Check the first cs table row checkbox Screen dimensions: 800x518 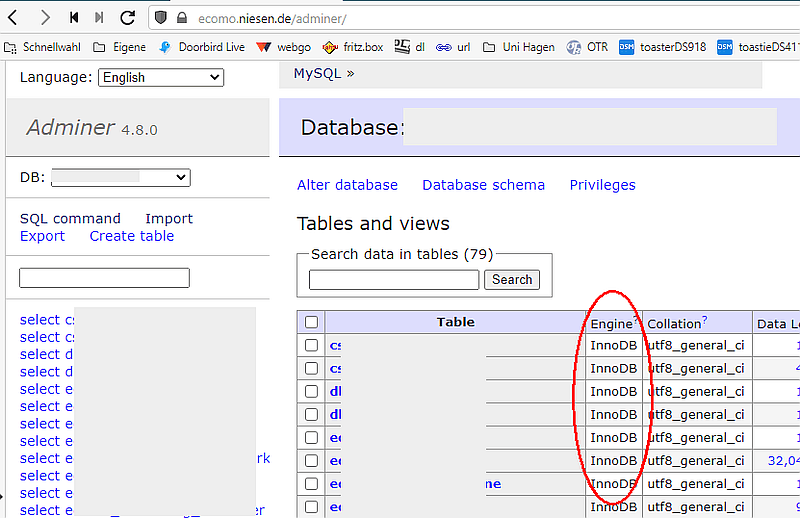tap(311, 345)
